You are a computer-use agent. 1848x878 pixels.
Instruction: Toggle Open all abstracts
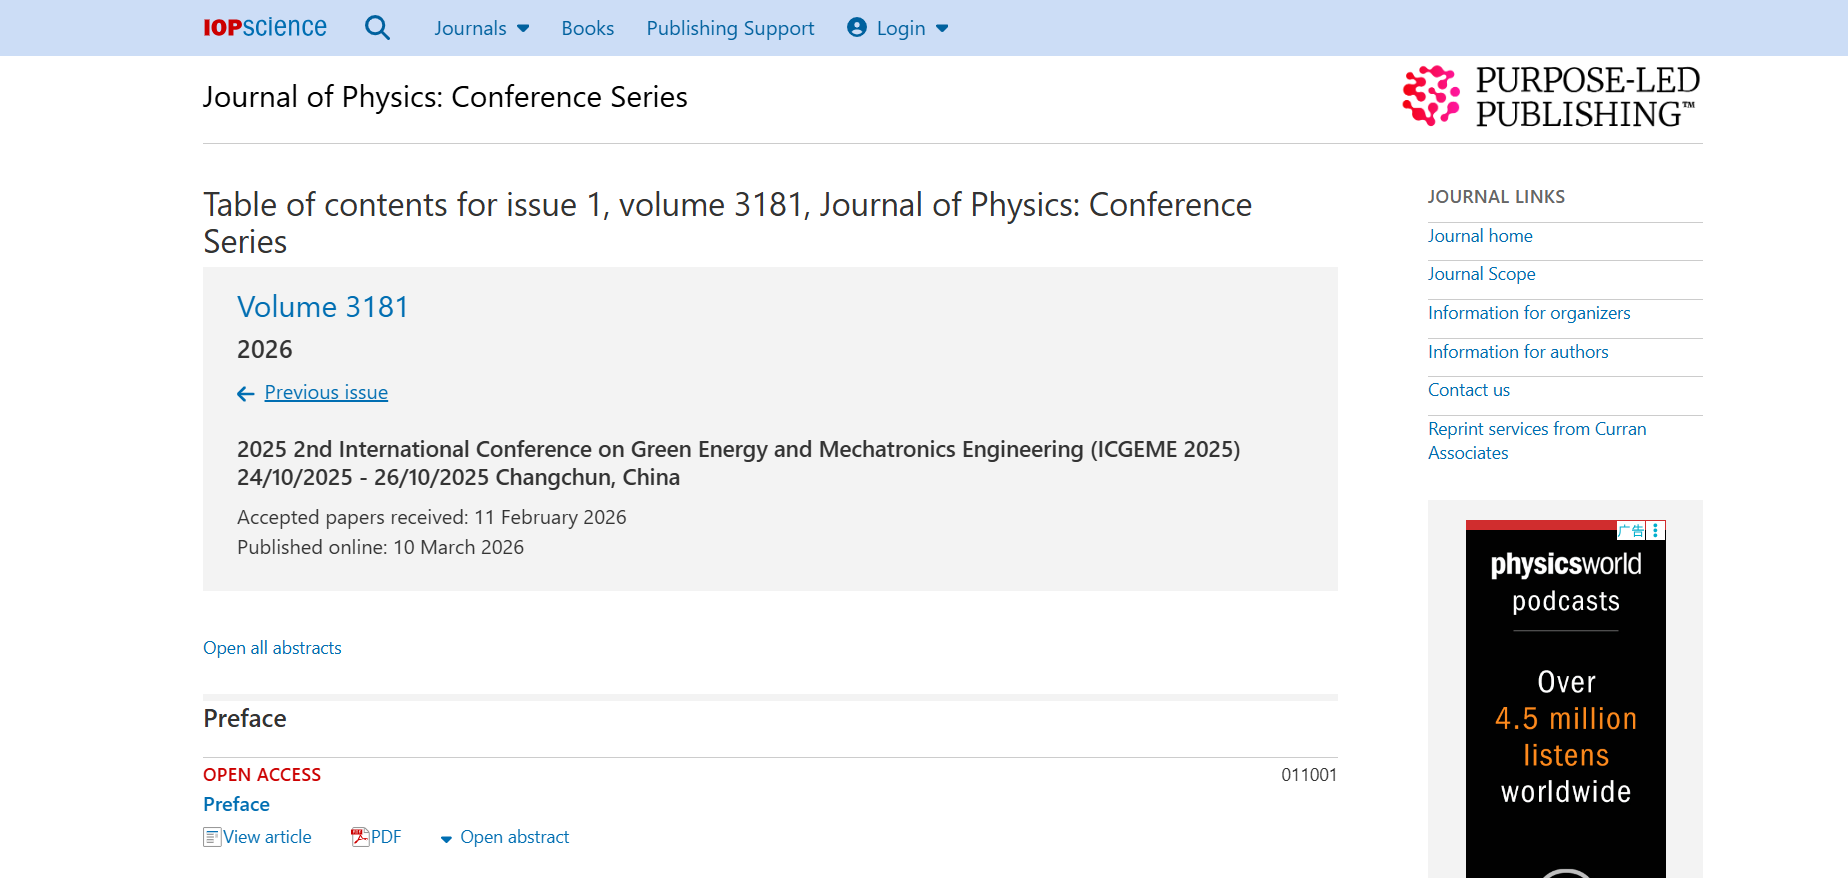[x=272, y=648]
